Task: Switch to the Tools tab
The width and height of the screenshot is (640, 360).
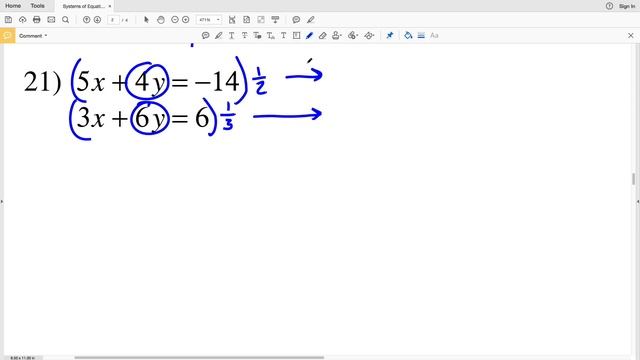Action: tap(37, 6)
